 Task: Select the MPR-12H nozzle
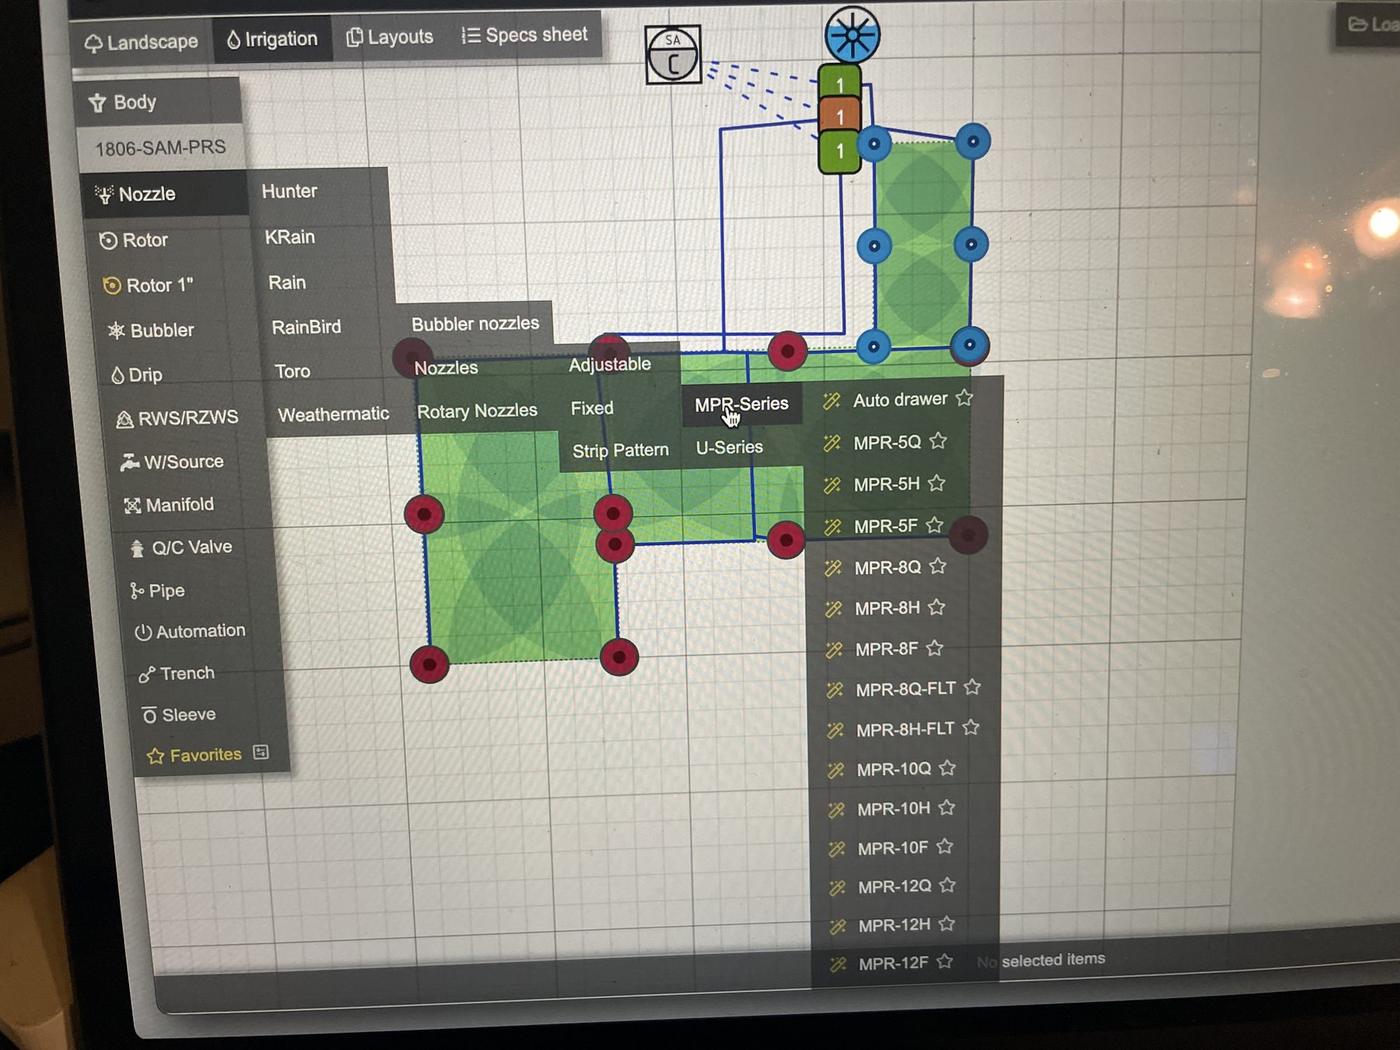tap(894, 926)
